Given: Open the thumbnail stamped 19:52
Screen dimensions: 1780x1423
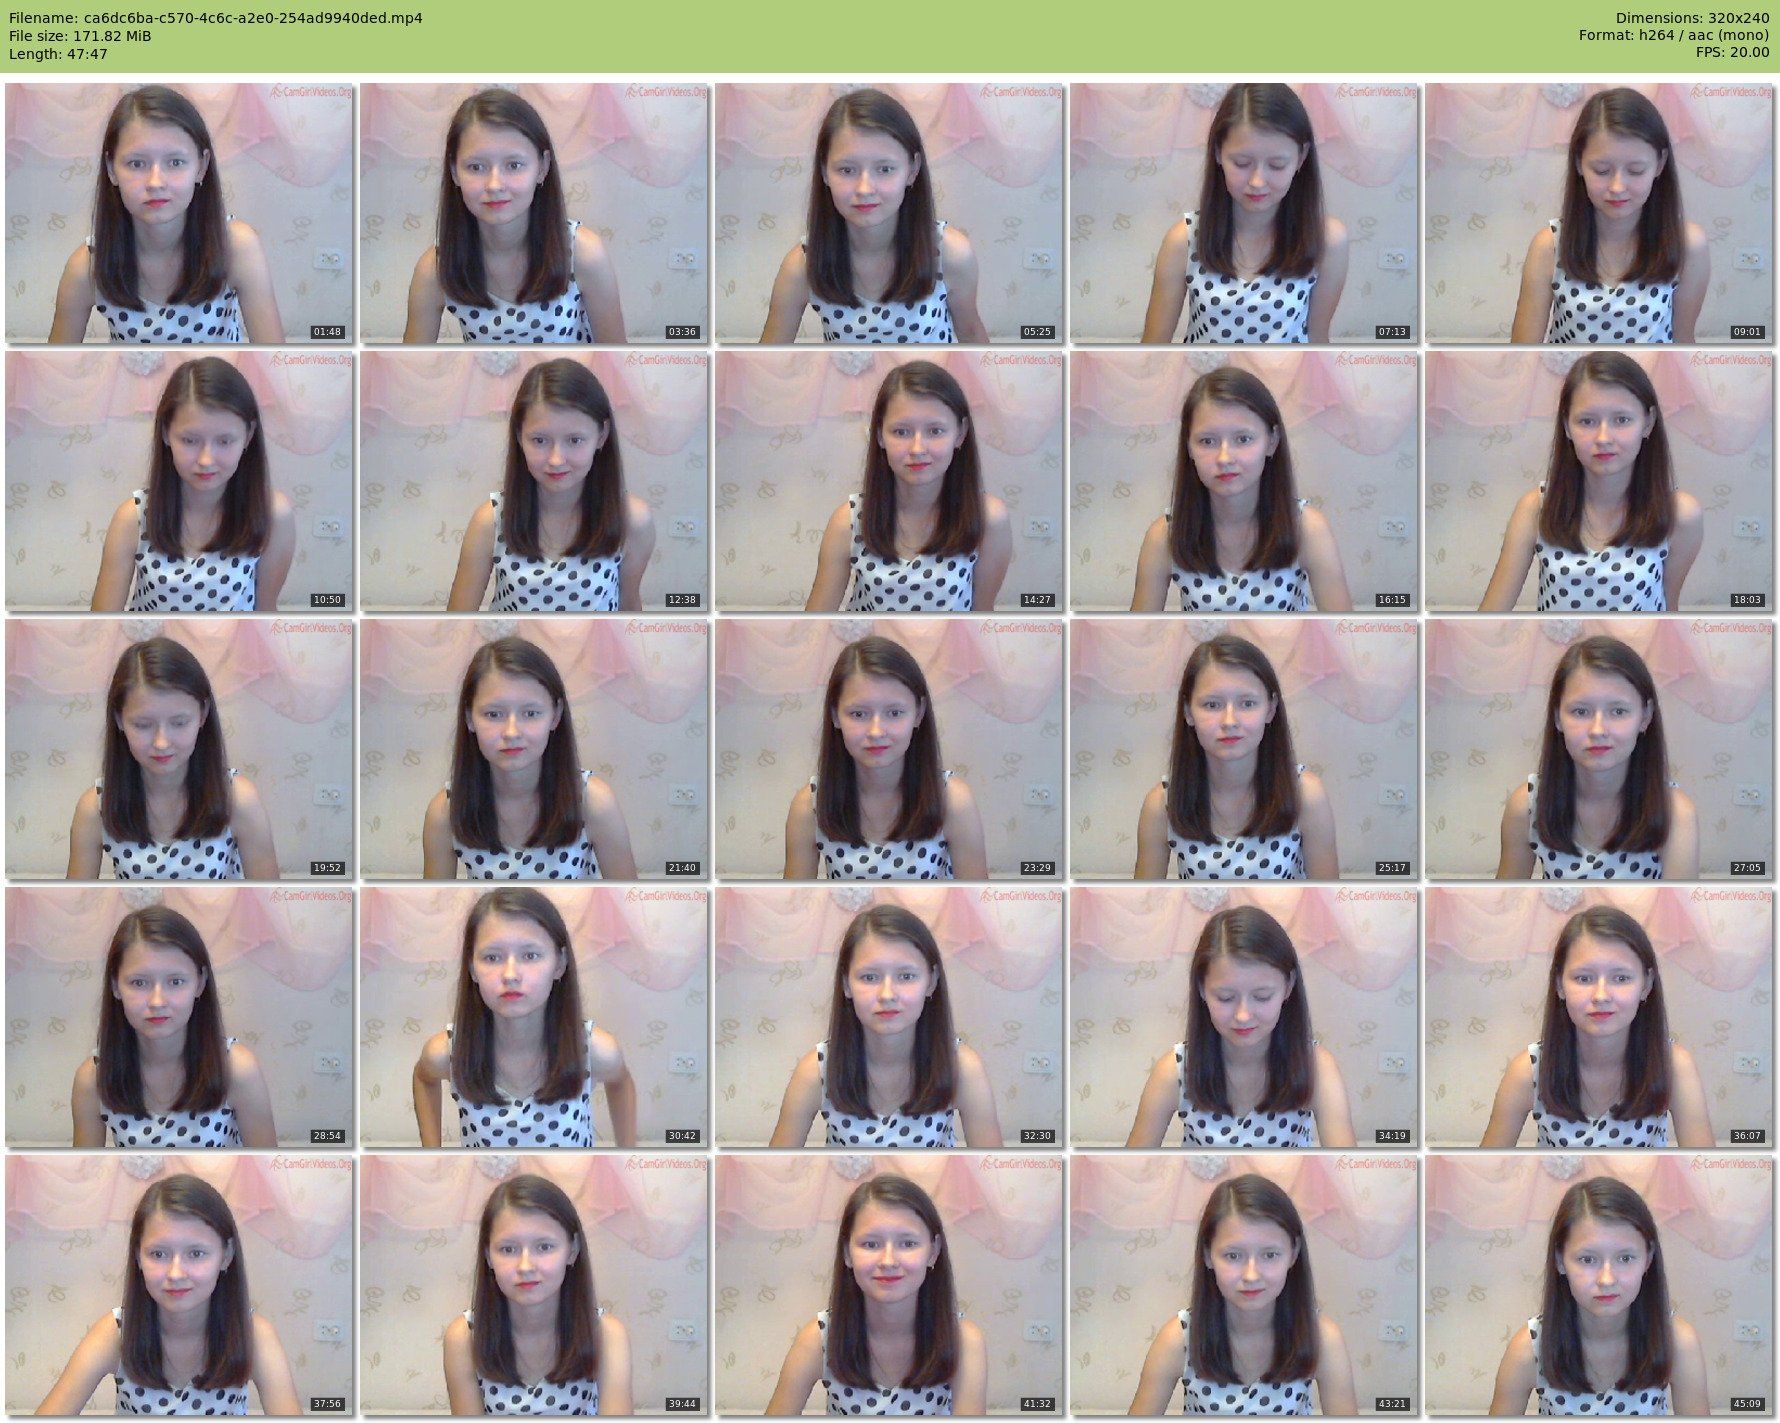Looking at the screenshot, I should point(179,749).
